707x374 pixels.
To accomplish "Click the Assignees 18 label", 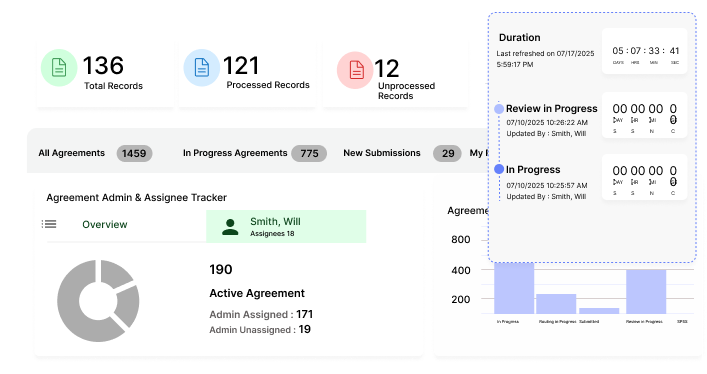I will [x=272, y=234].
